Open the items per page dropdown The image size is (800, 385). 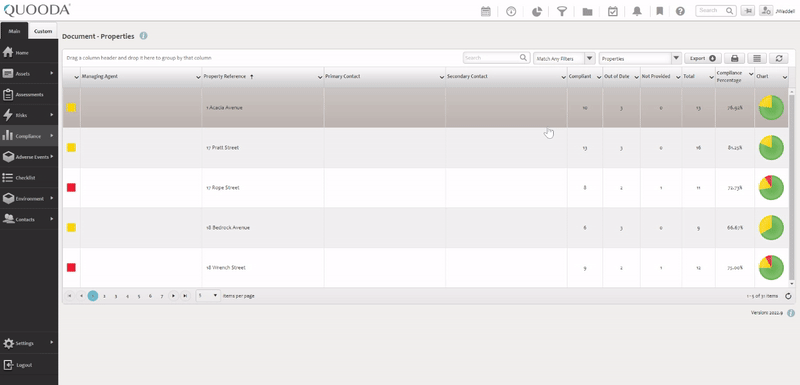215,295
